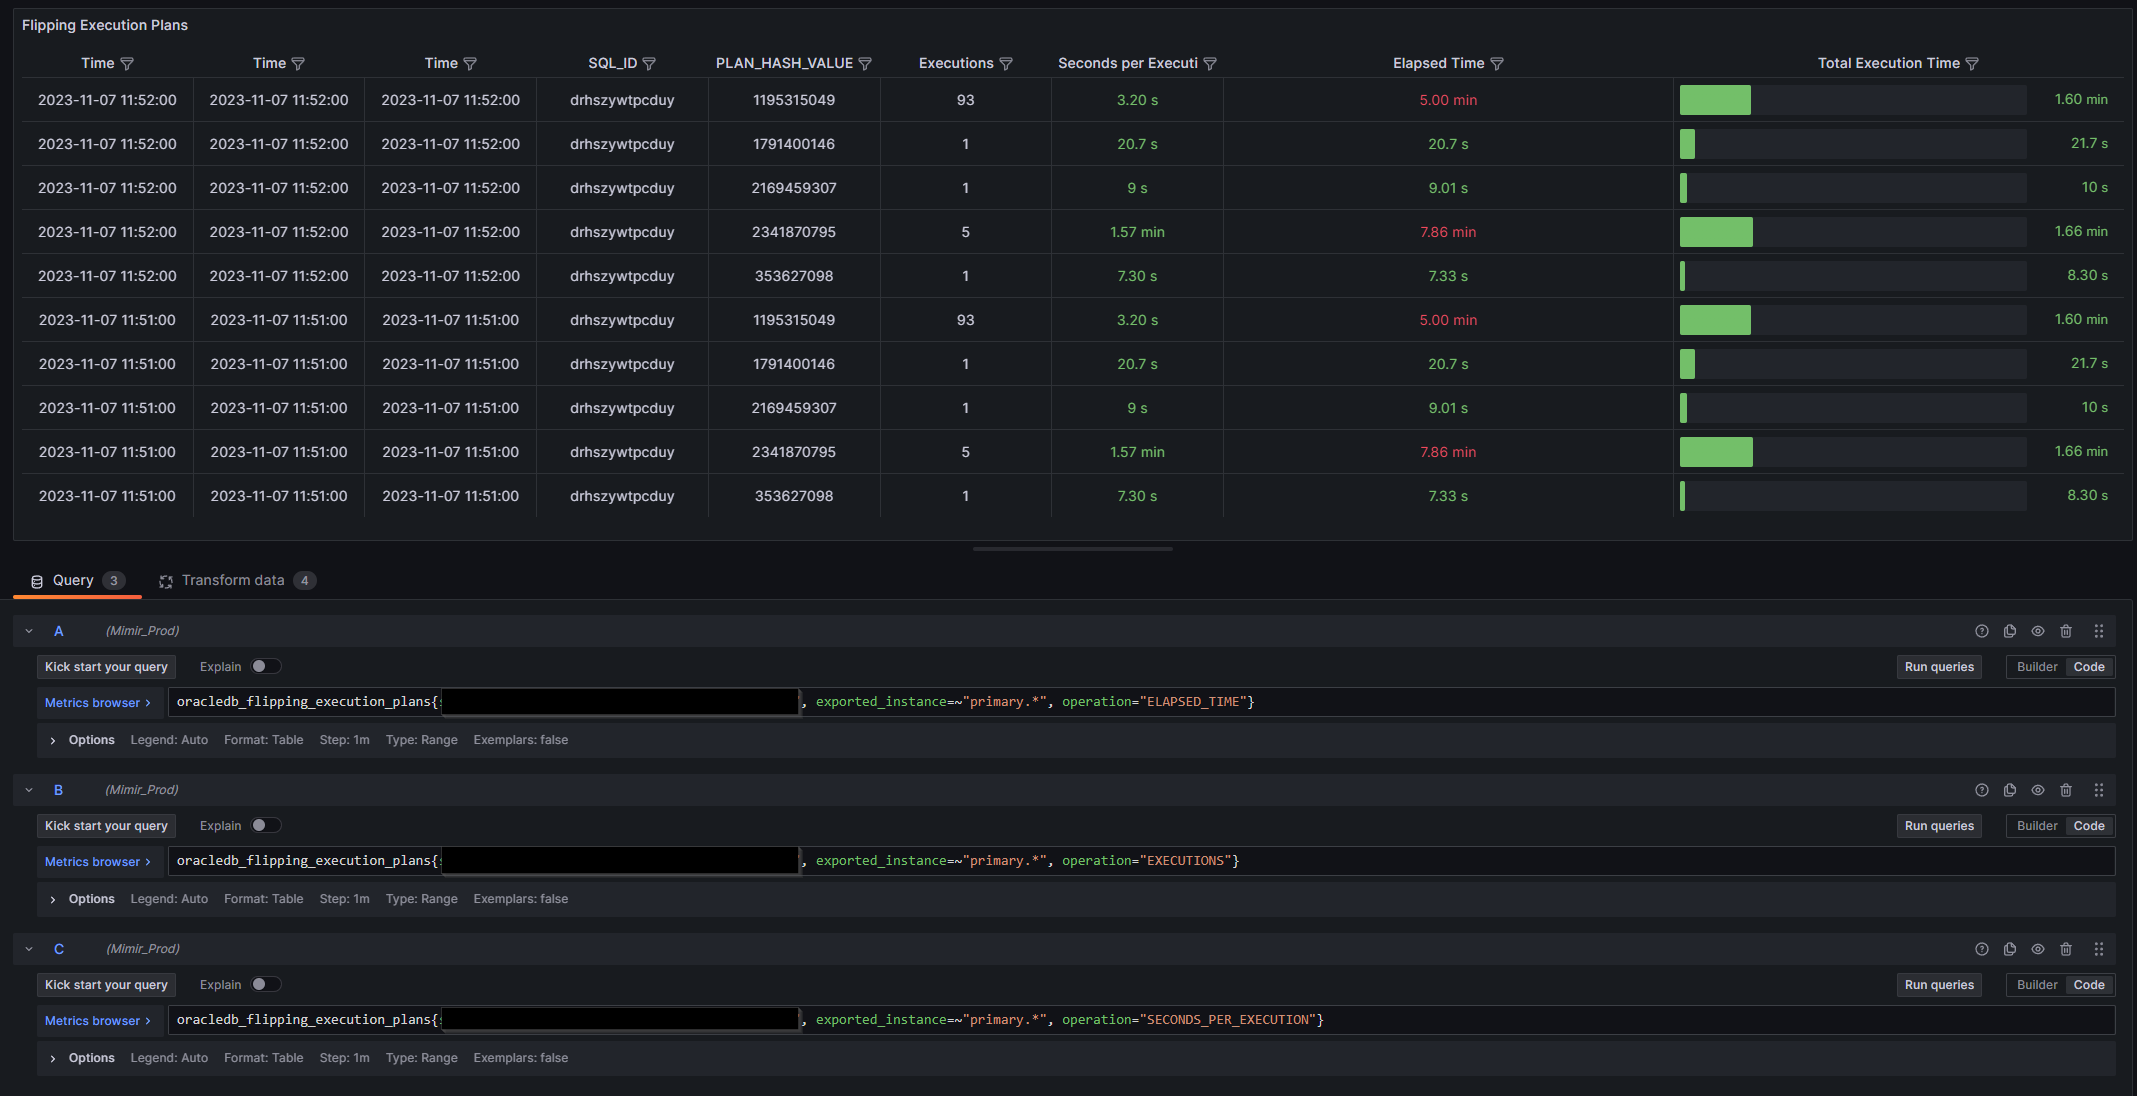Image resolution: width=2137 pixels, height=1096 pixels.
Task: Sort by the Executions column header
Action: pos(956,63)
